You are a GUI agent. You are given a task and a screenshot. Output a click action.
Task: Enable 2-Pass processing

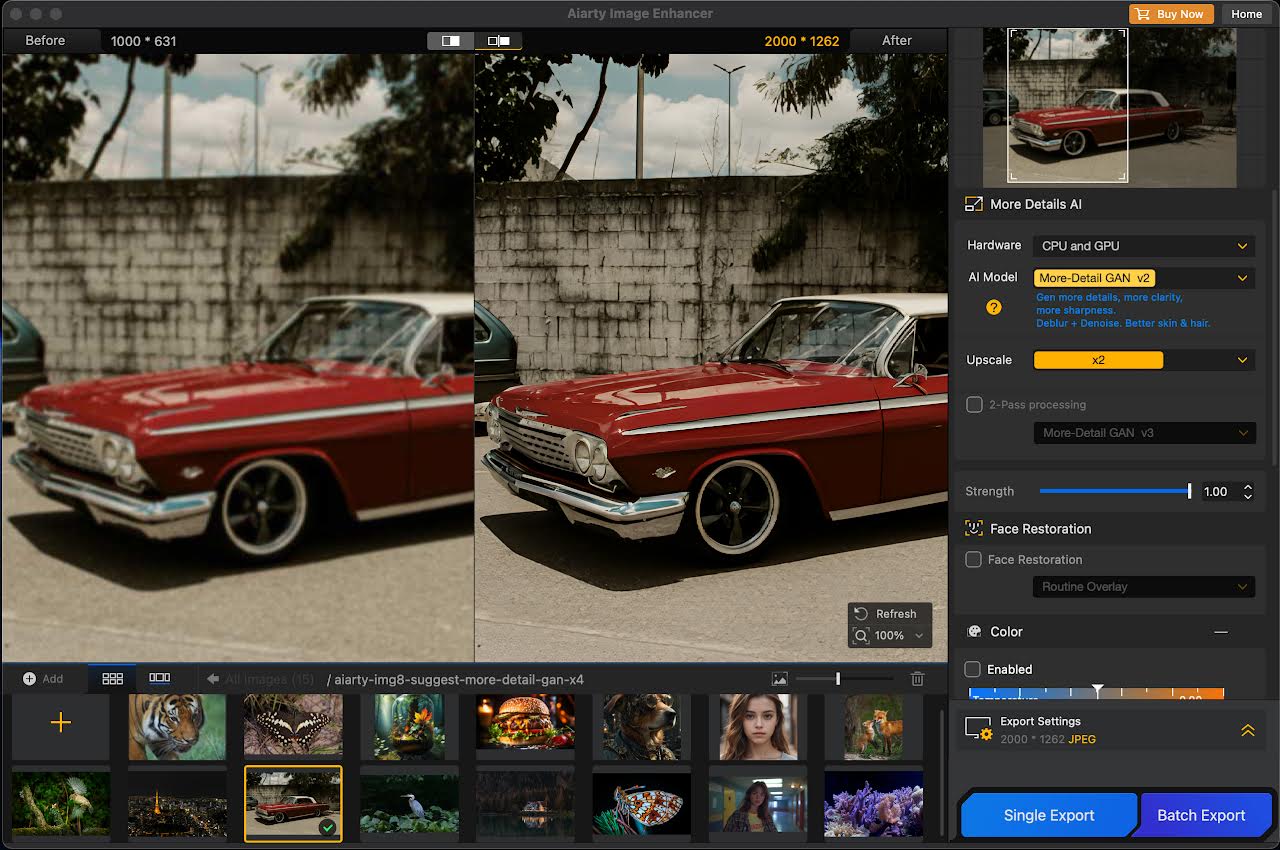coord(974,404)
